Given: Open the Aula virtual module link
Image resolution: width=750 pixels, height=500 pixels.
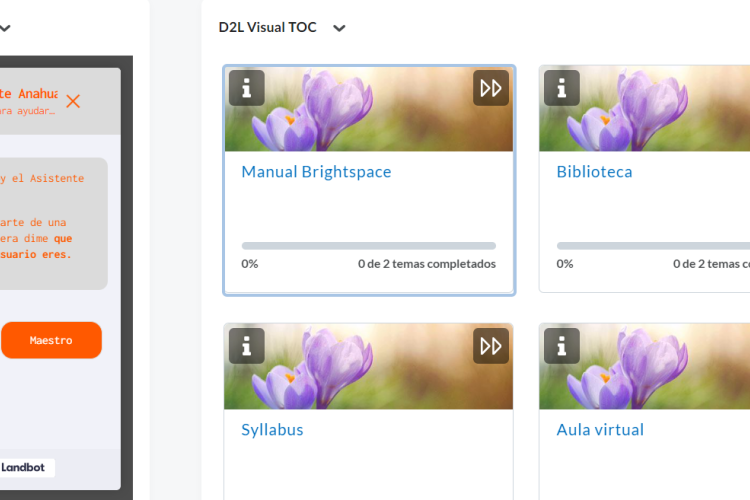Looking at the screenshot, I should pos(600,430).
